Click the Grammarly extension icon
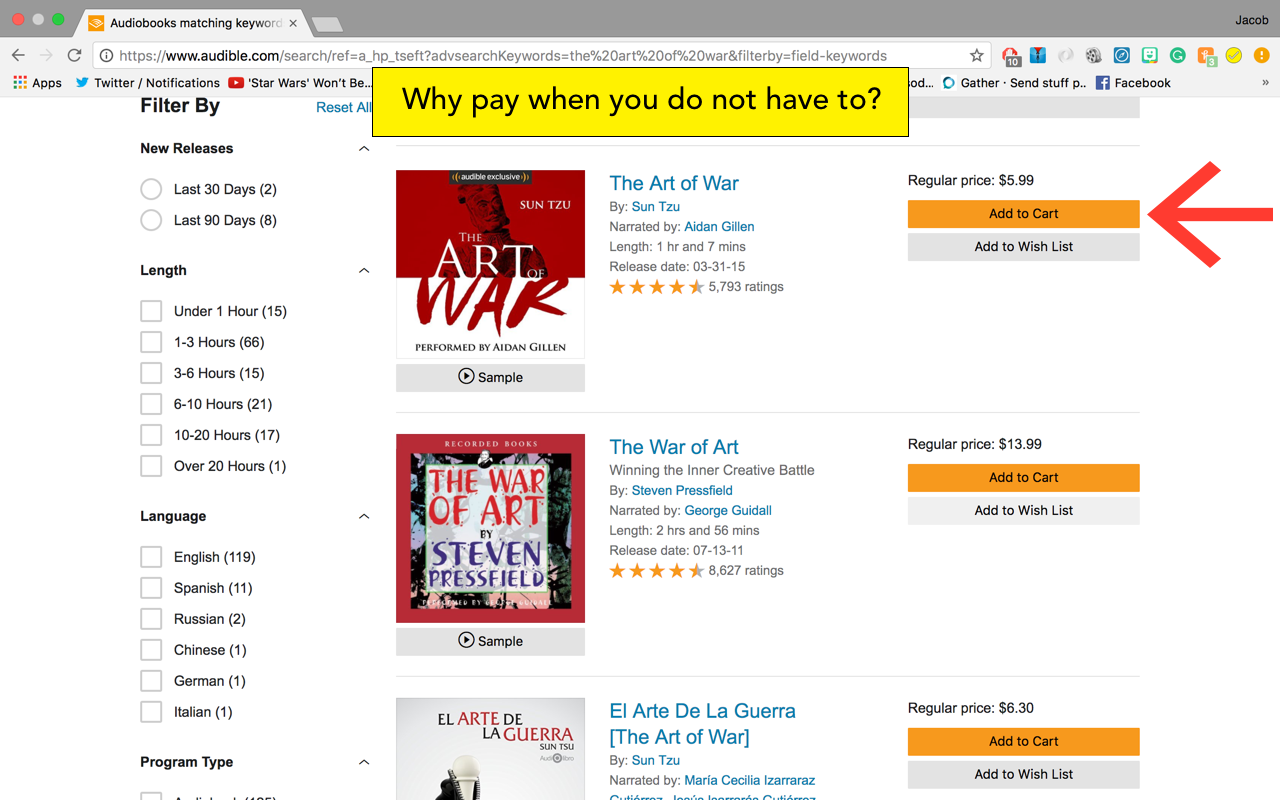This screenshot has height=800, width=1280. pos(1178,56)
